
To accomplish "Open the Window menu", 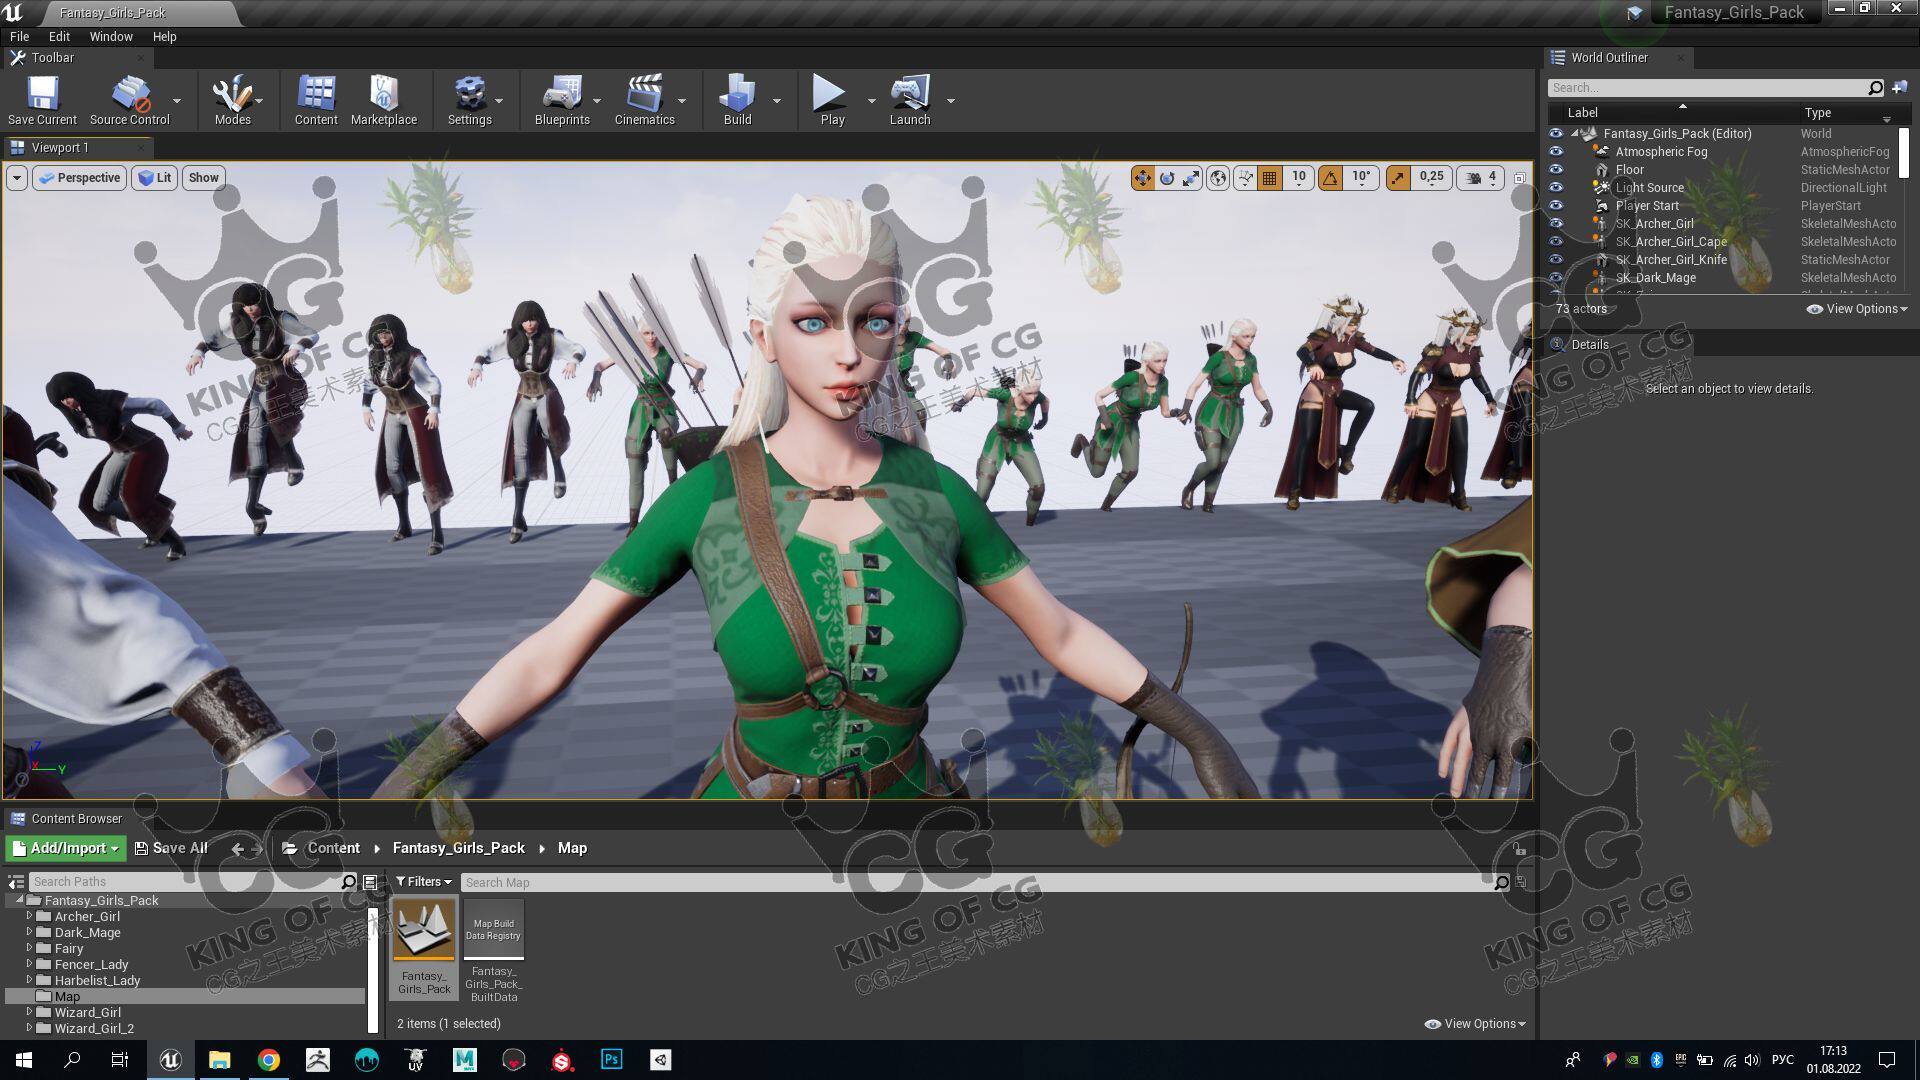I will pyautogui.click(x=110, y=36).
